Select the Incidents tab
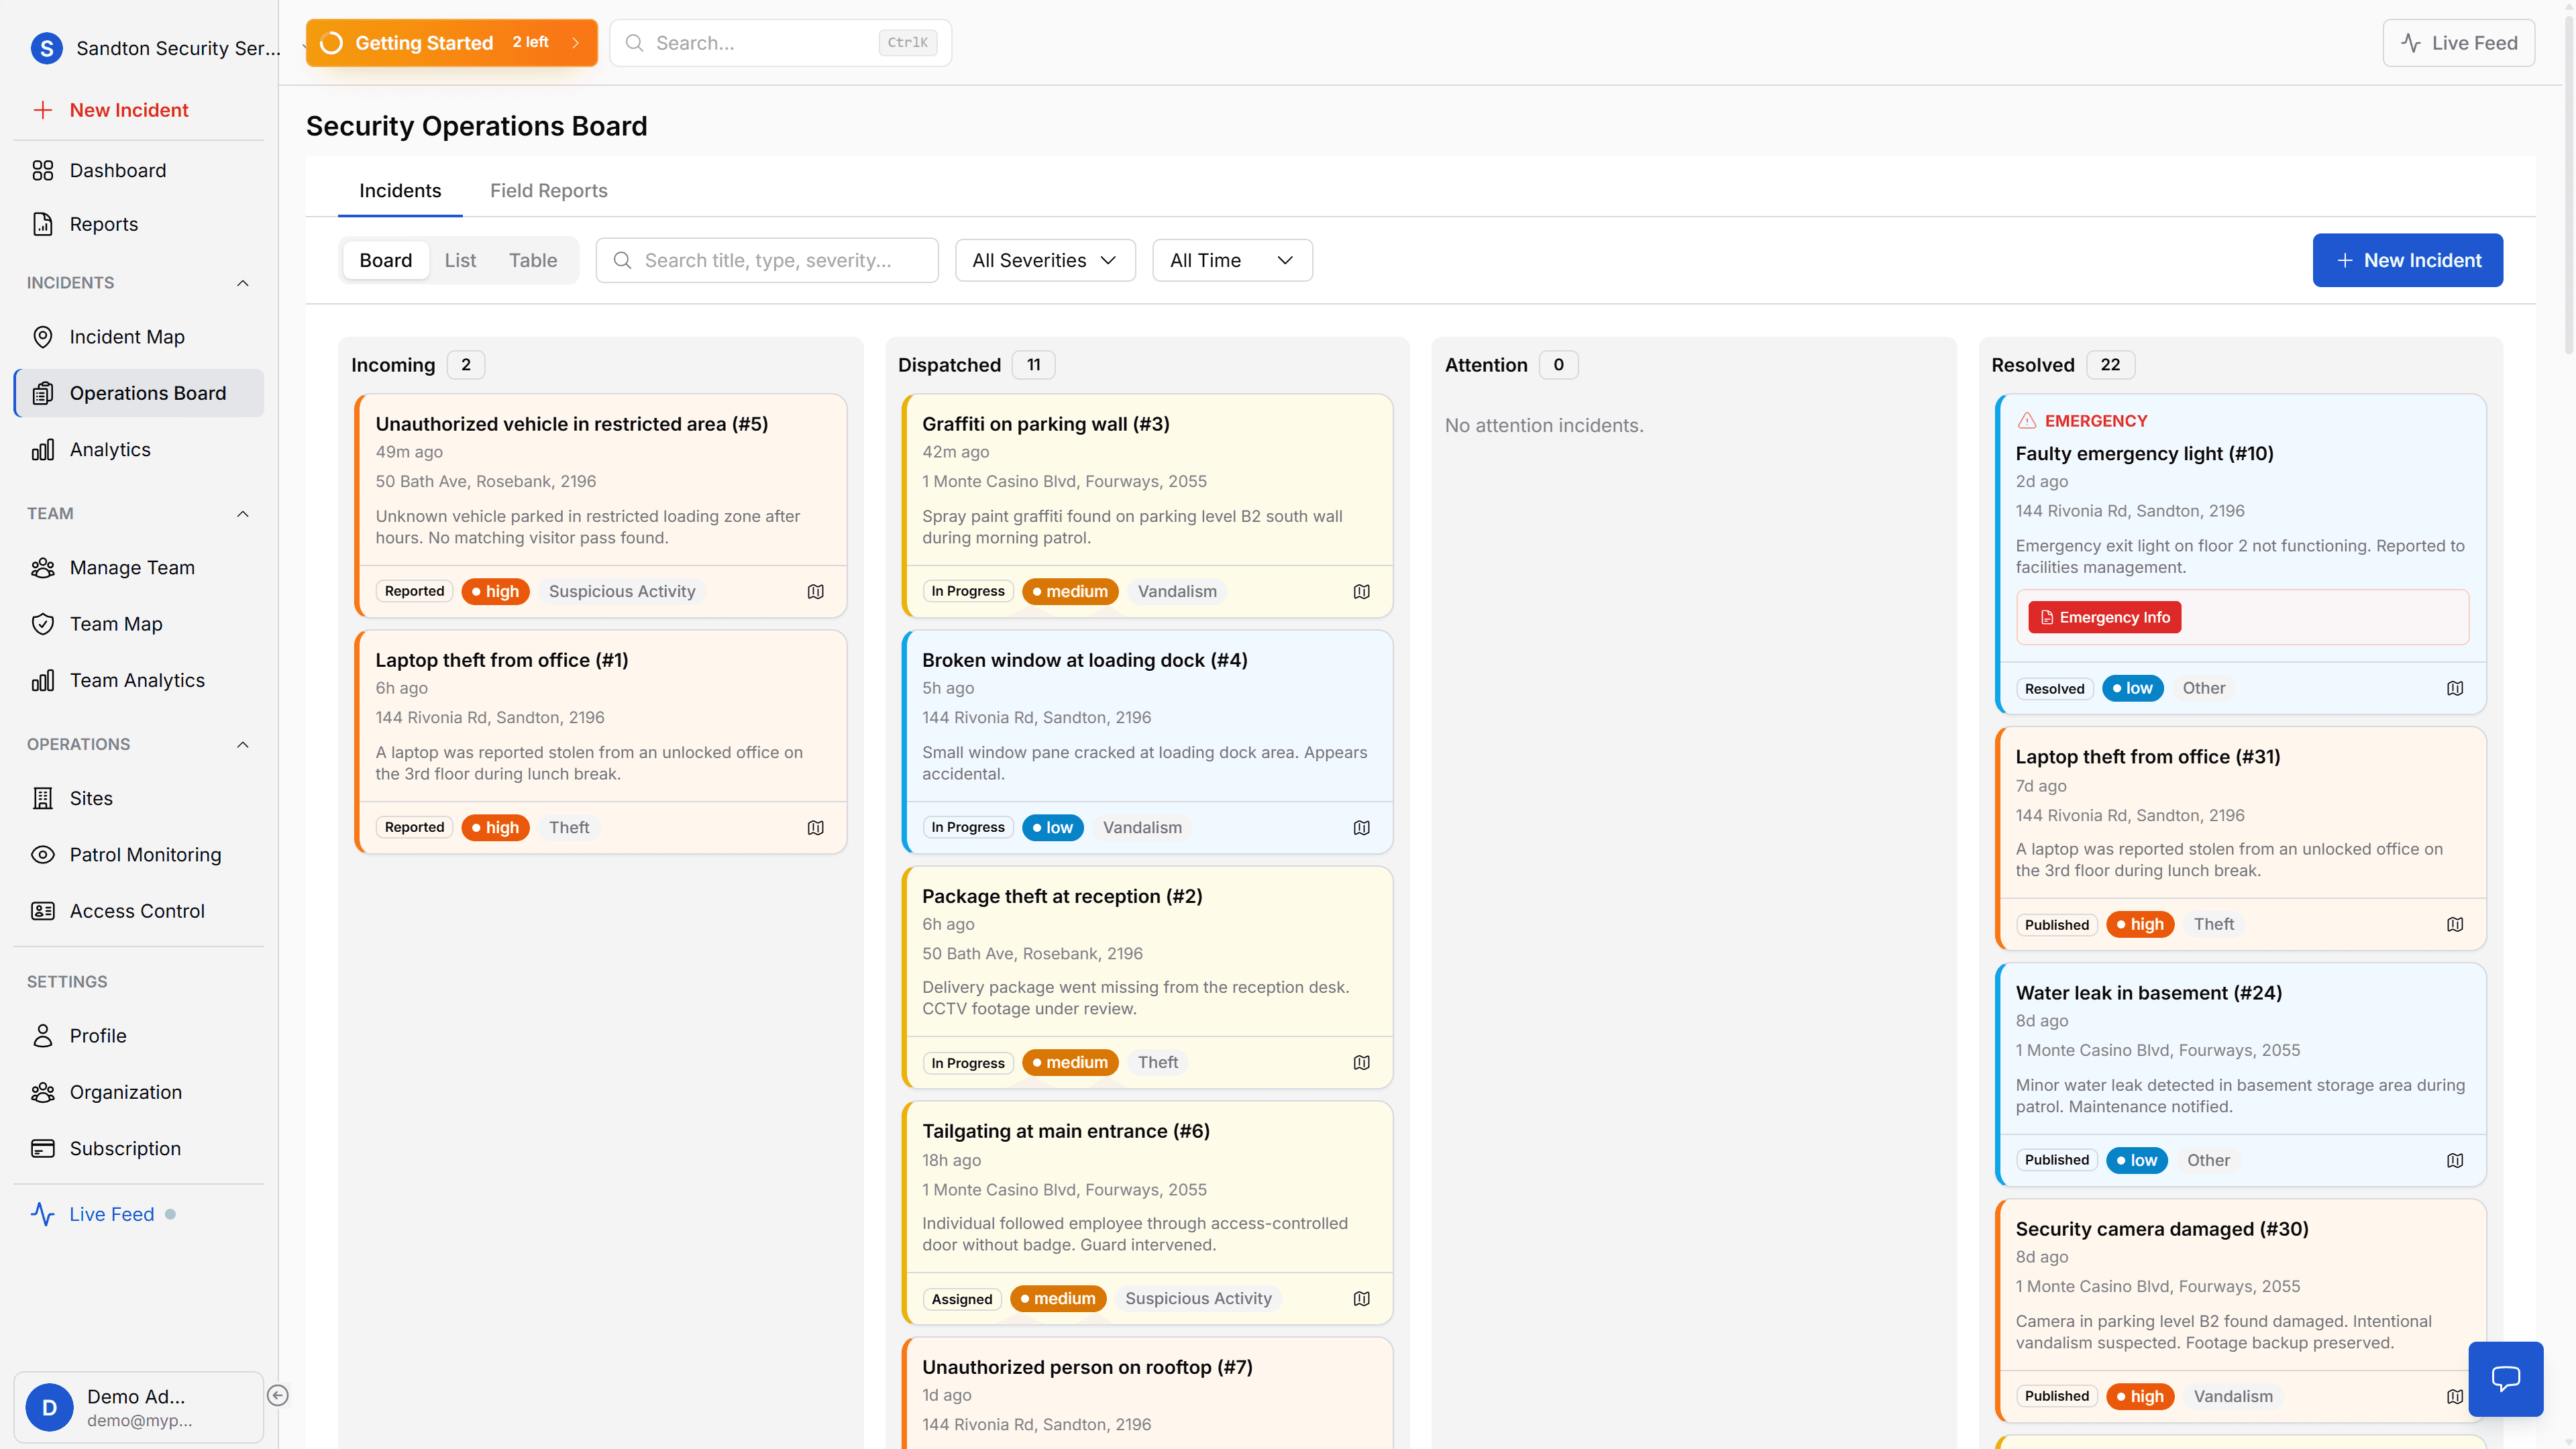 coord(400,190)
